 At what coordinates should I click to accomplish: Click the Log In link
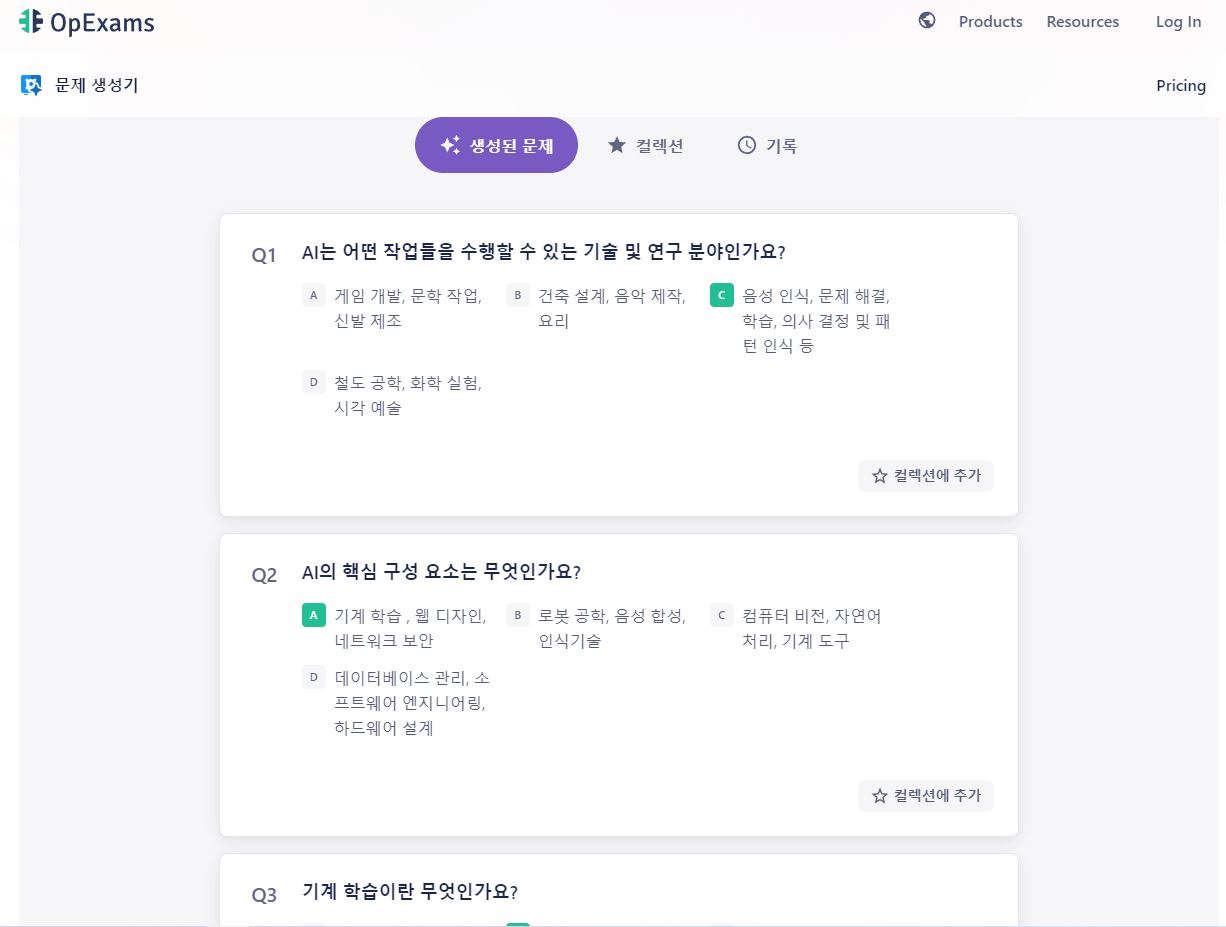(x=1179, y=21)
